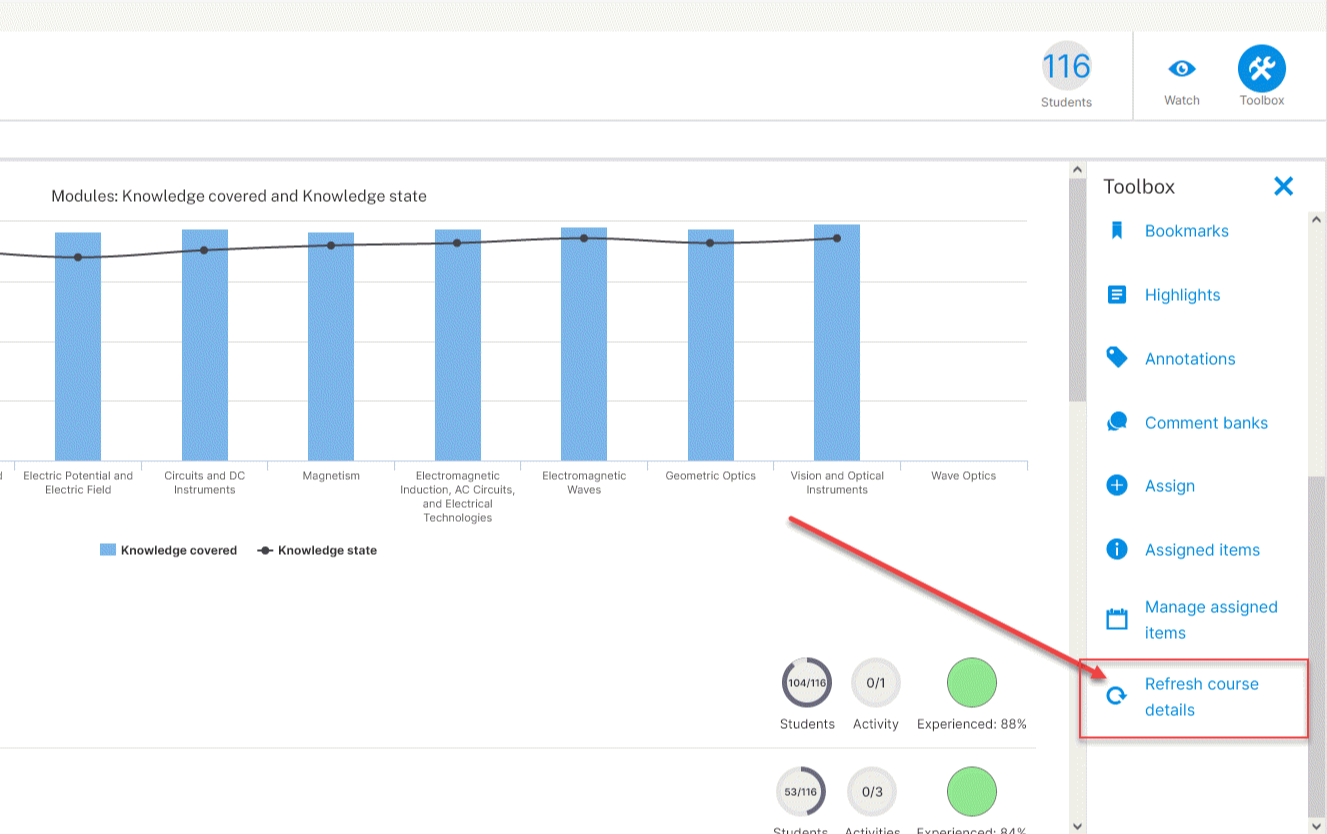Click the Bookmarks icon

1117,231
